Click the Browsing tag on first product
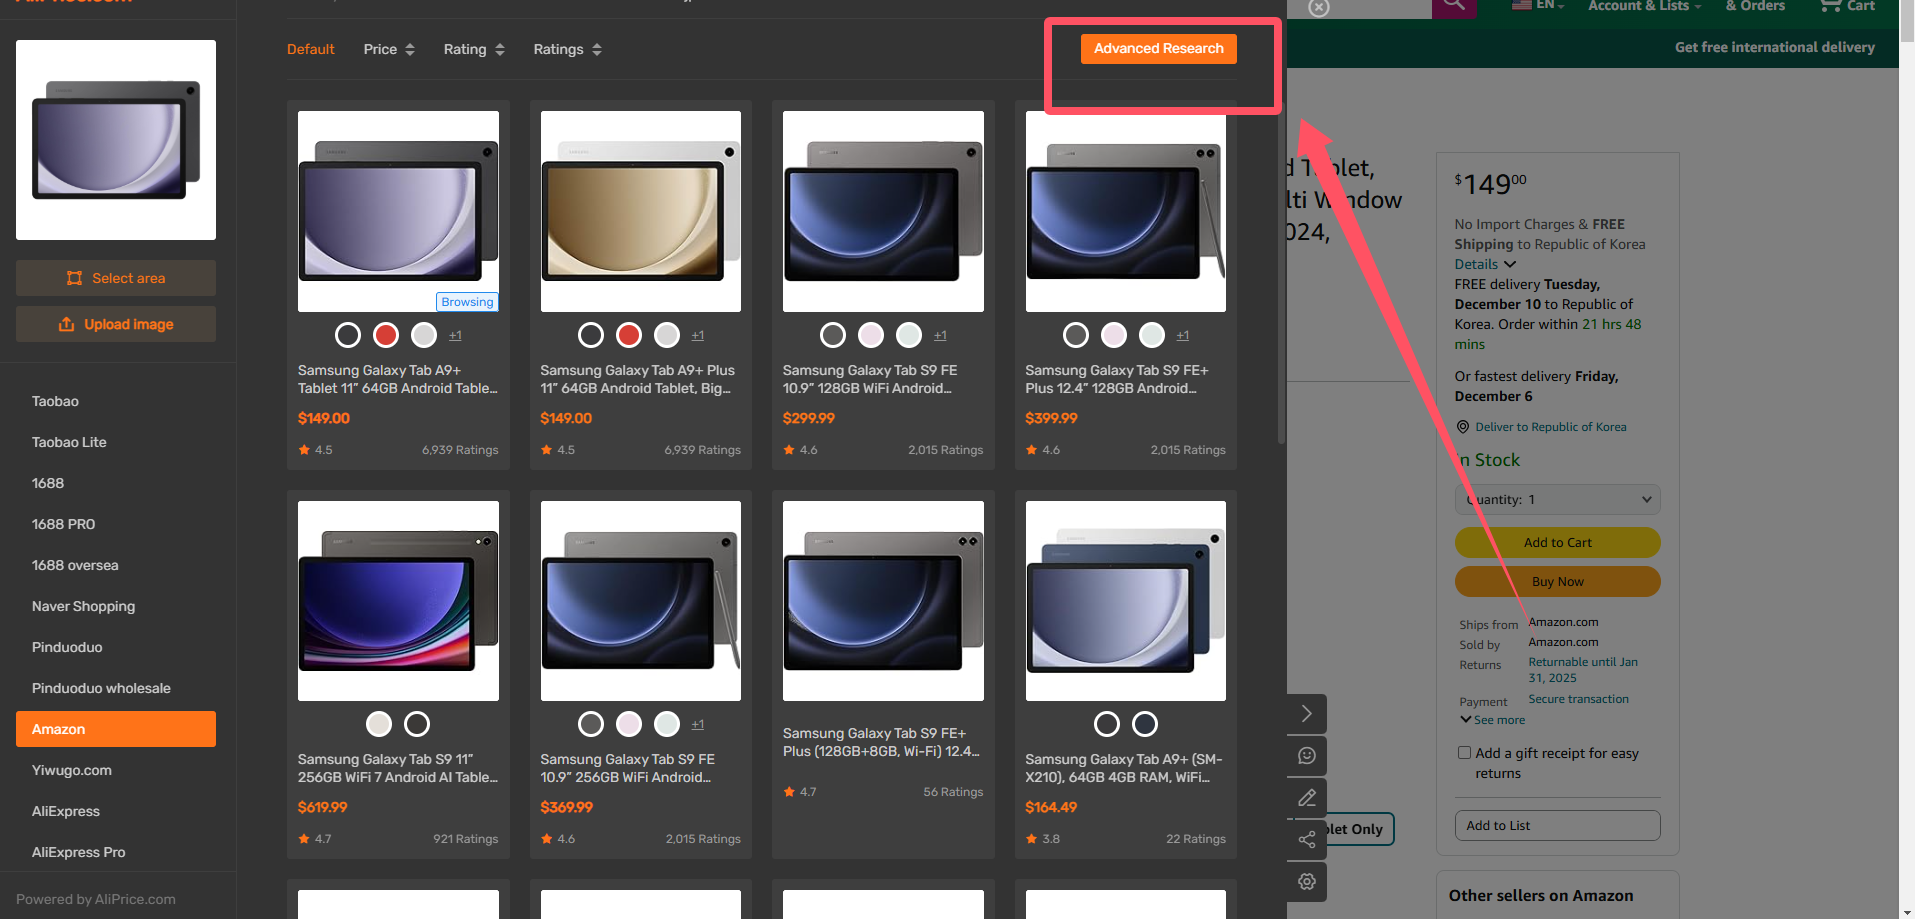 click(x=467, y=302)
